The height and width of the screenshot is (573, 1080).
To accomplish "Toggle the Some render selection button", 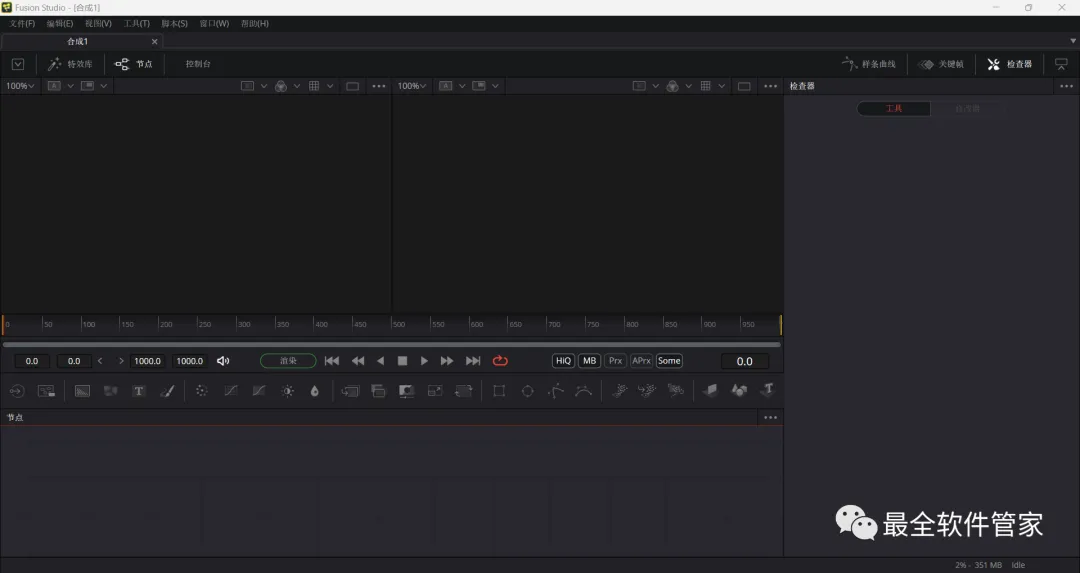I will point(669,361).
